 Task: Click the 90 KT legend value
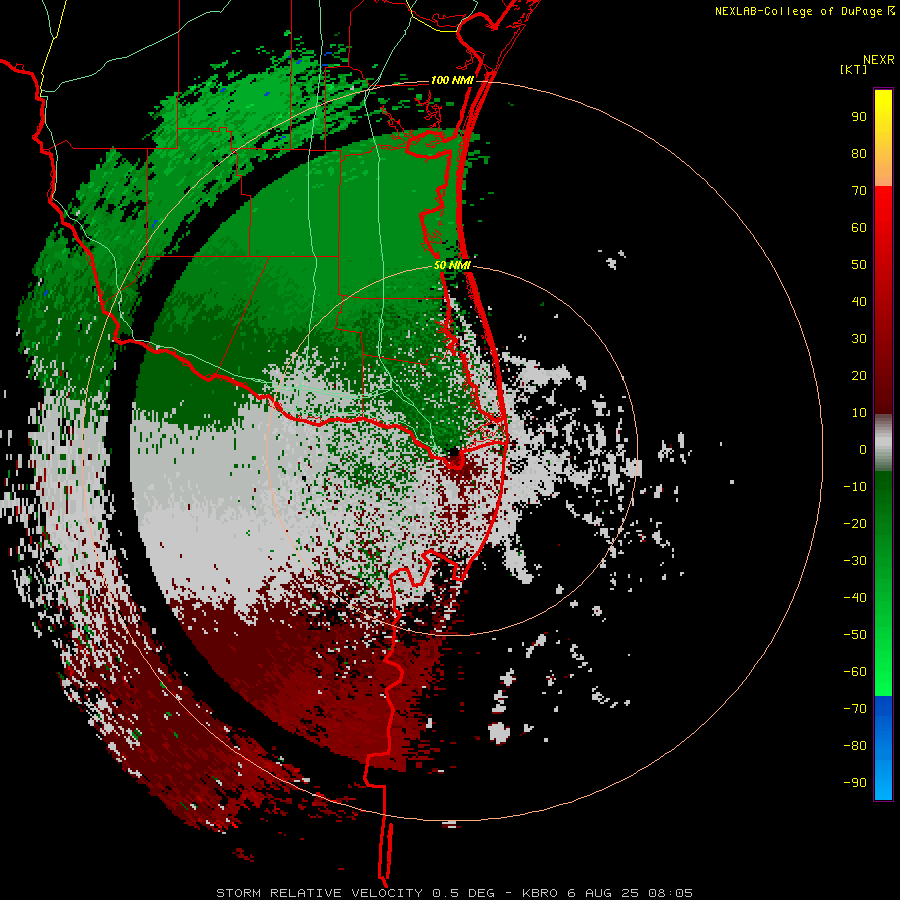[x=859, y=117]
